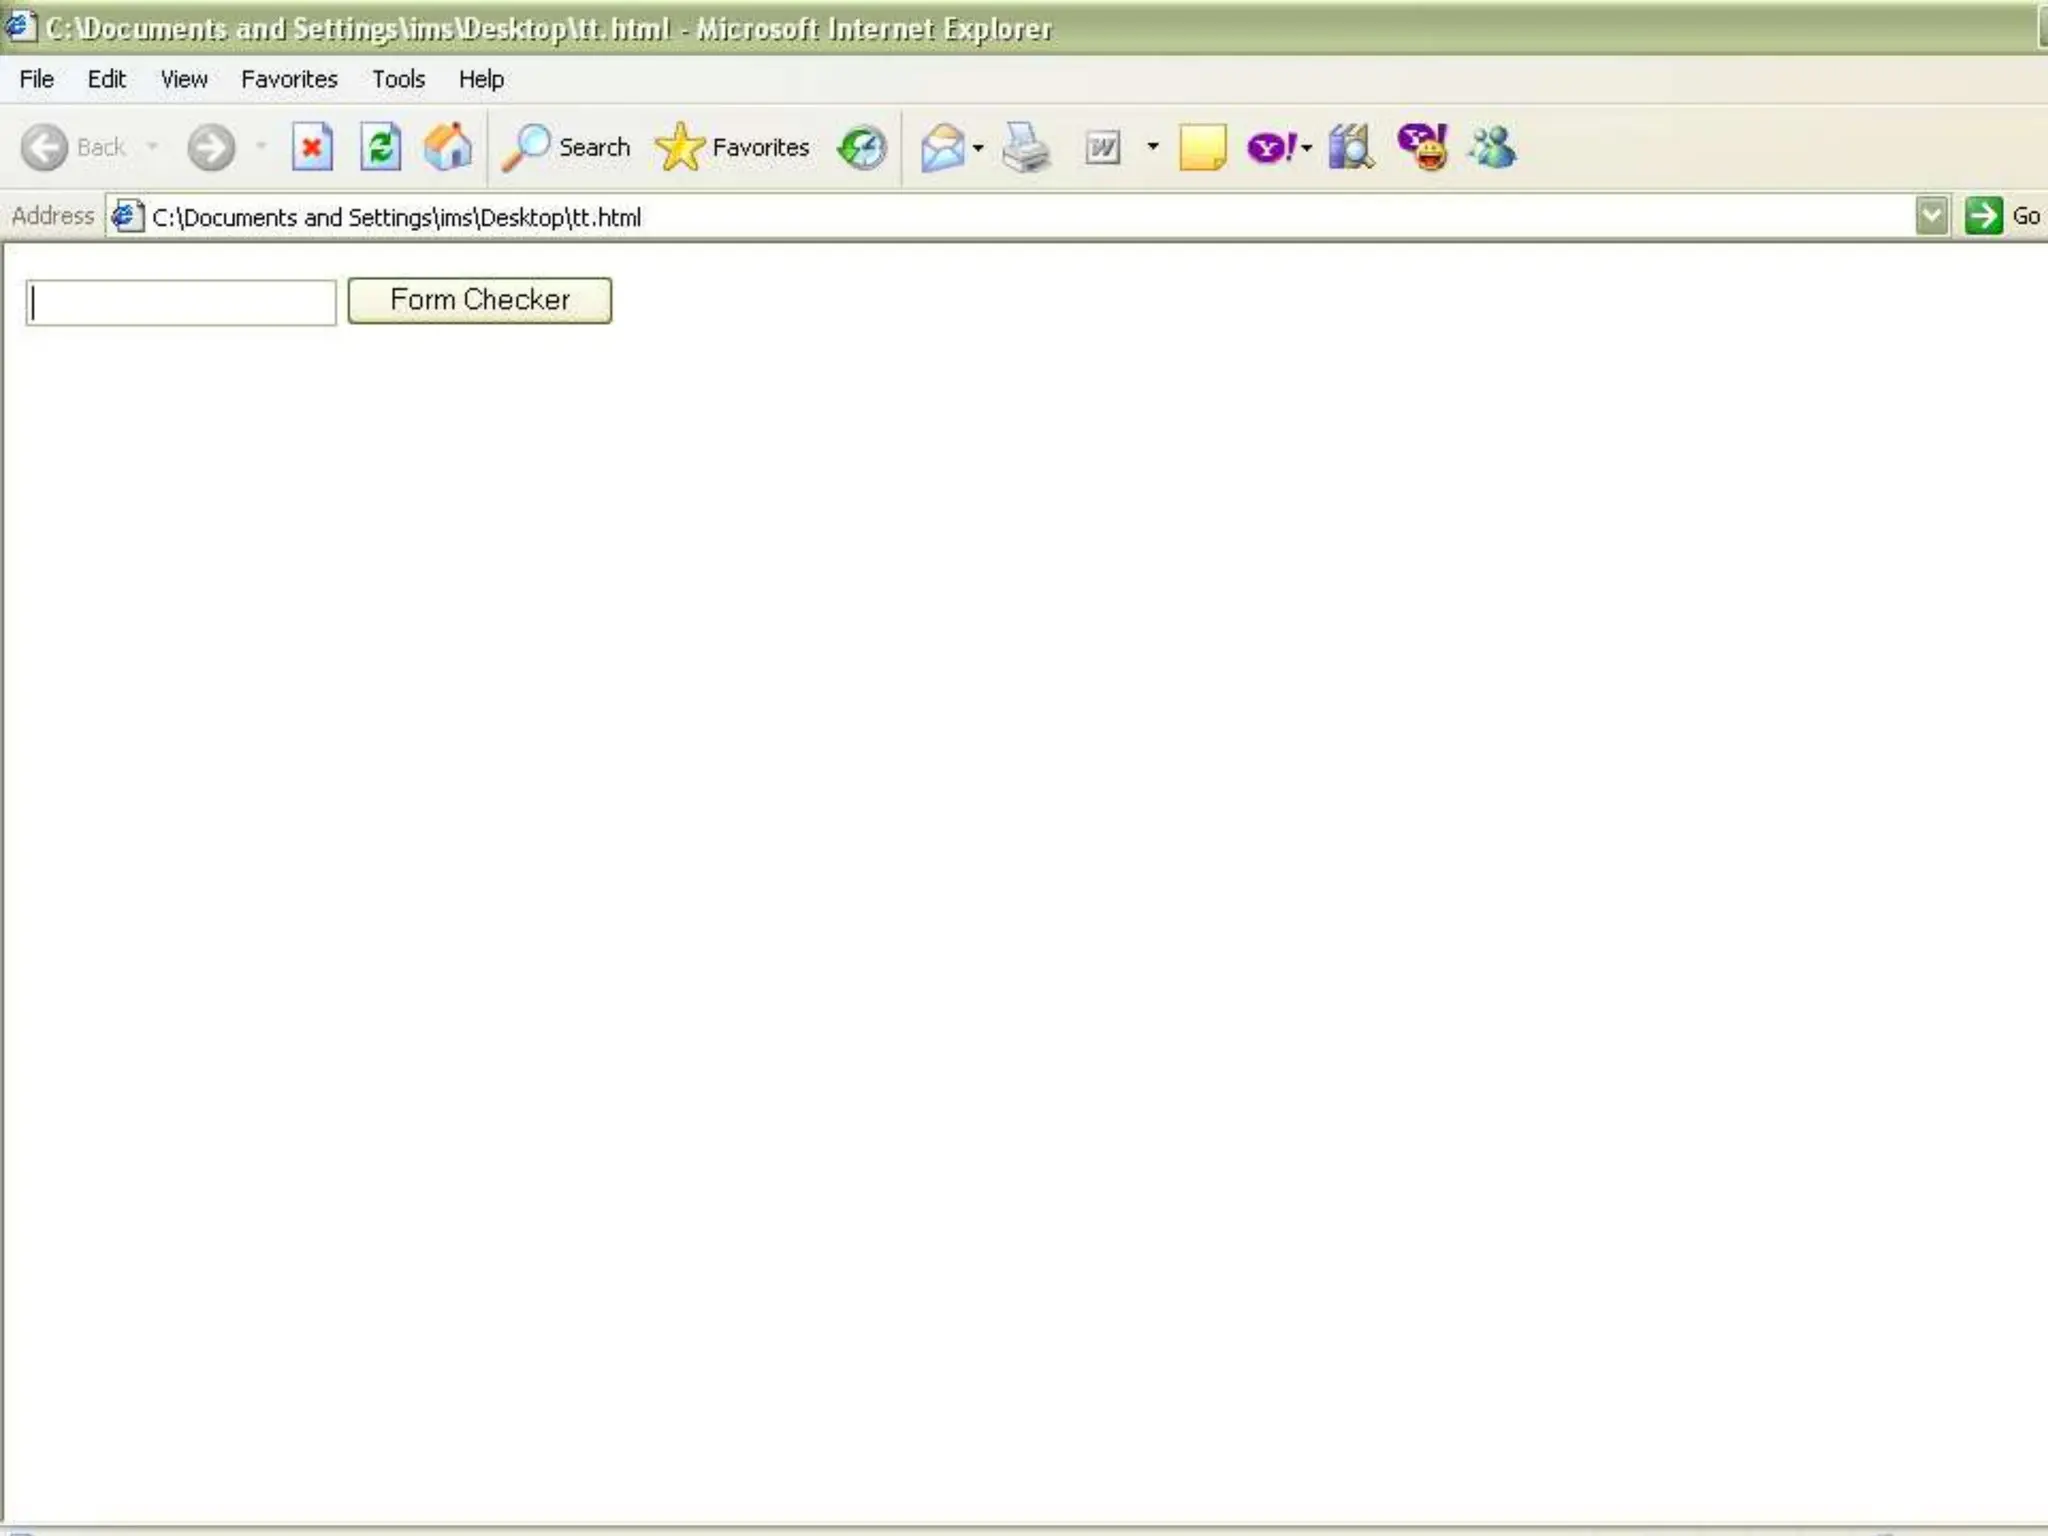Open the Favorites menu in menu bar
Viewport: 2048px width, 1536px height.
[289, 79]
